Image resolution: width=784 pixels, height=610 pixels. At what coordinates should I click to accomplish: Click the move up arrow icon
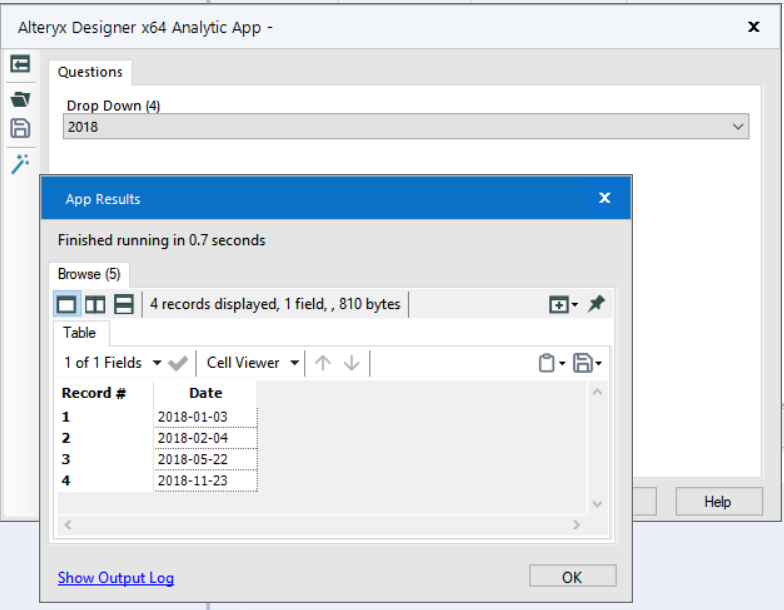pos(323,363)
